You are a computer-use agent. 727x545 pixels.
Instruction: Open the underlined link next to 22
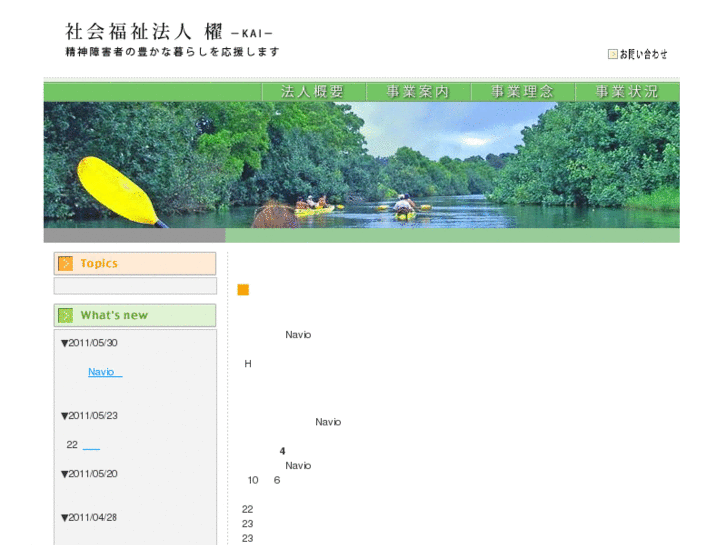coord(91,446)
